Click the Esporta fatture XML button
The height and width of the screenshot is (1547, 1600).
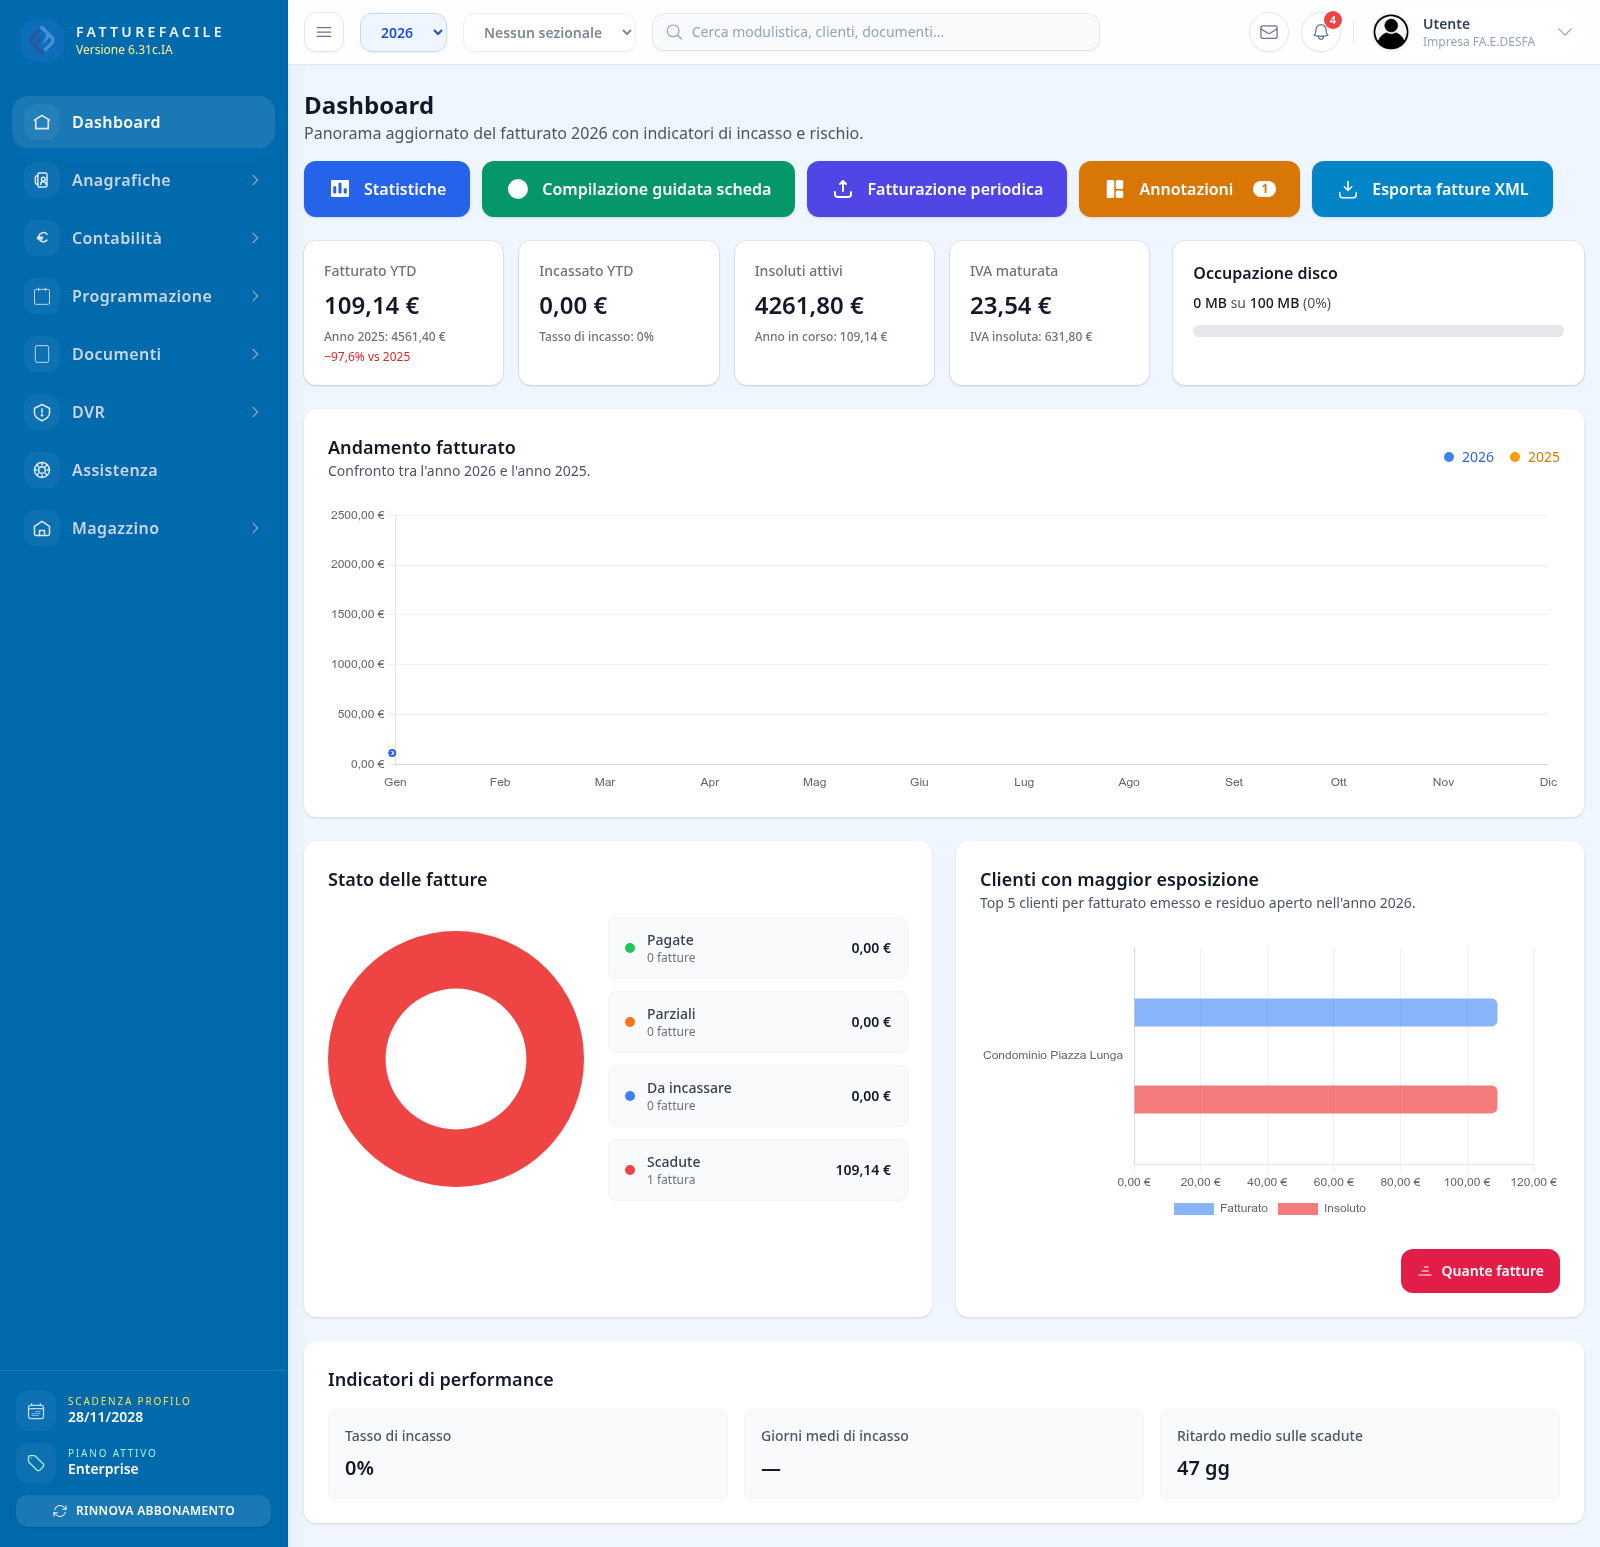pyautogui.click(x=1432, y=189)
